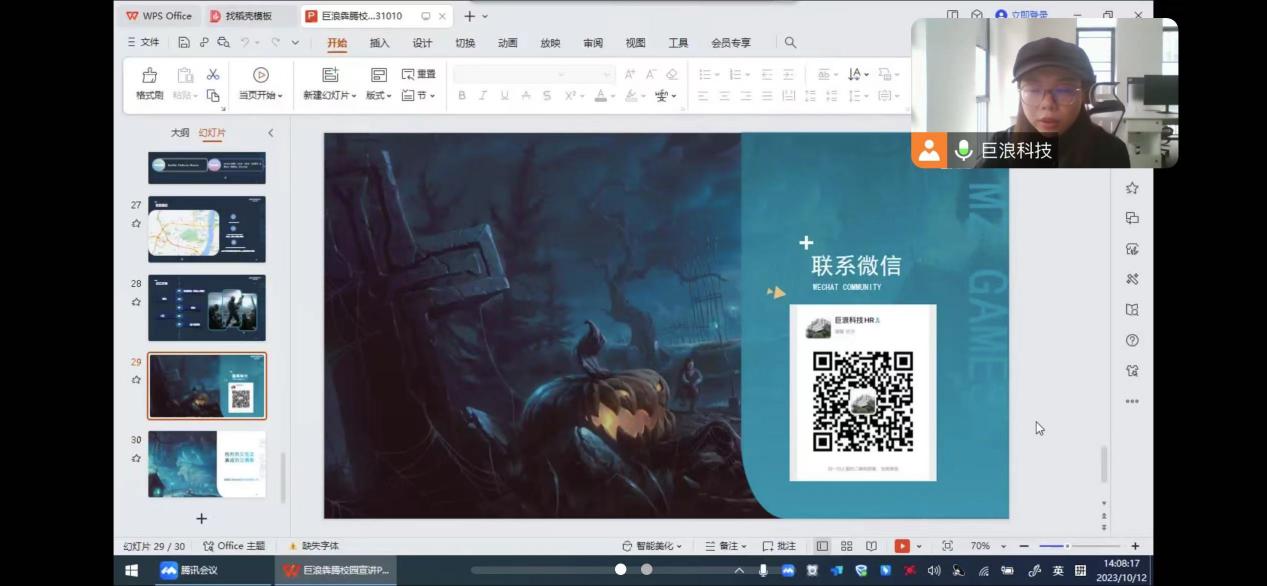Open the Section (节) dropdown
This screenshot has height=586, width=1267.
419,96
